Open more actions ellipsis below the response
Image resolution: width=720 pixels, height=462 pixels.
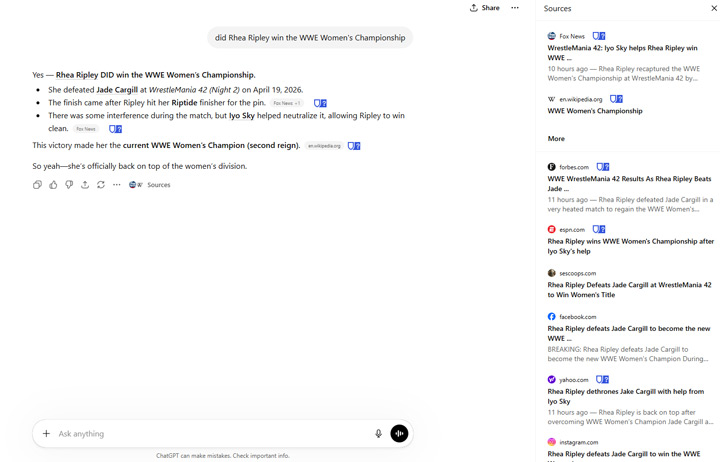click(117, 185)
